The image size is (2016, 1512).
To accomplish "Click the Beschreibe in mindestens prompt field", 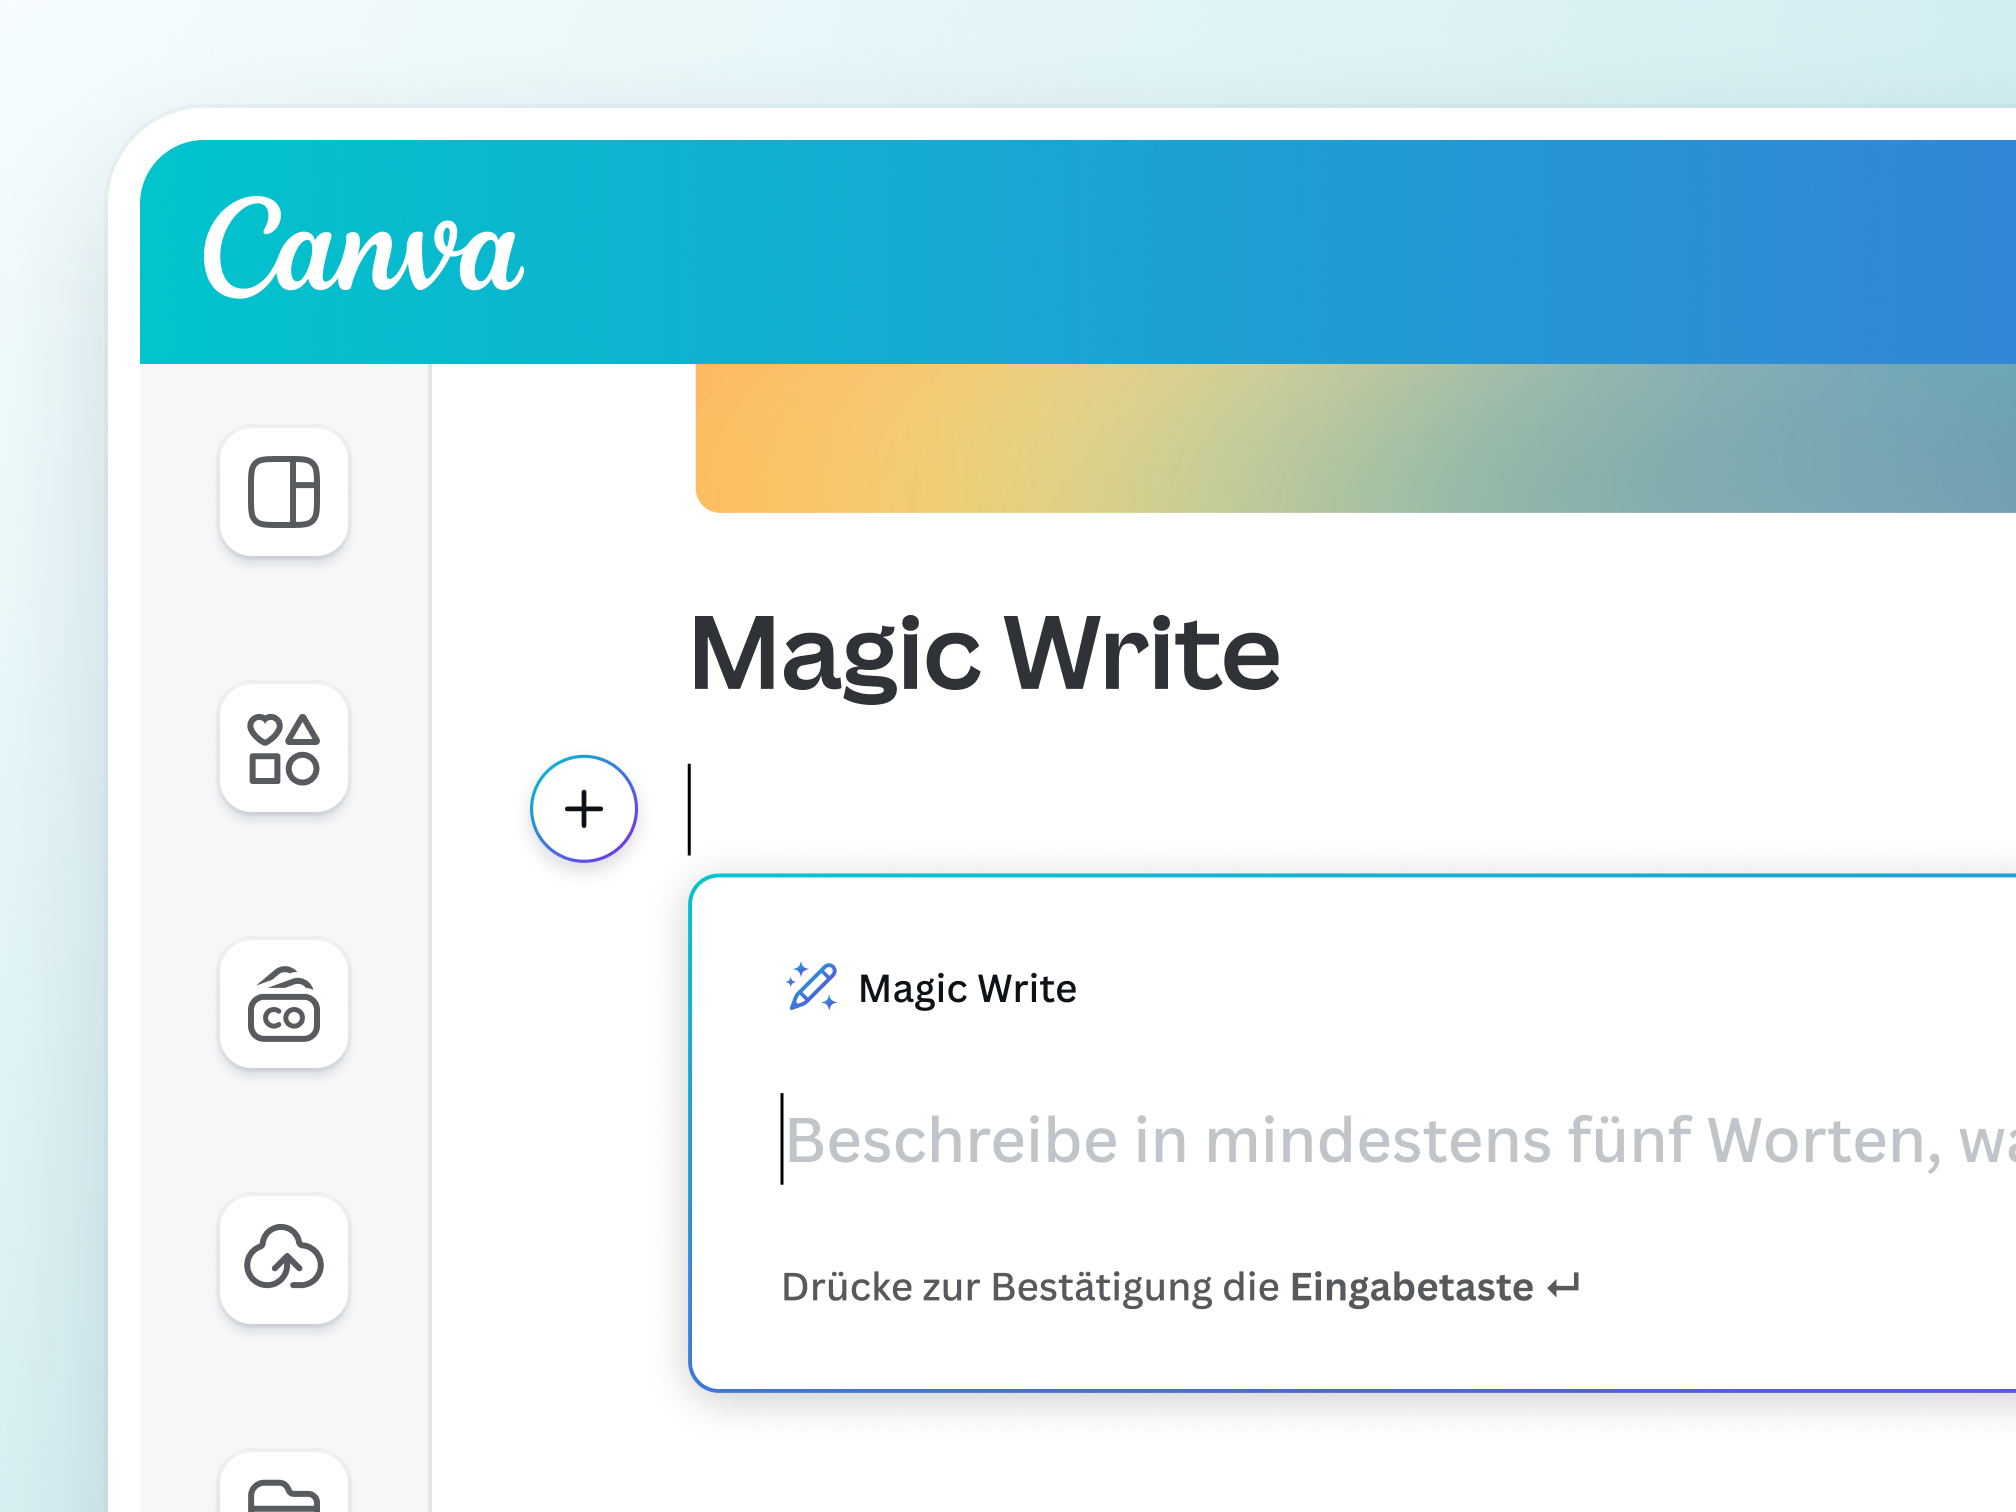I will [1380, 1140].
